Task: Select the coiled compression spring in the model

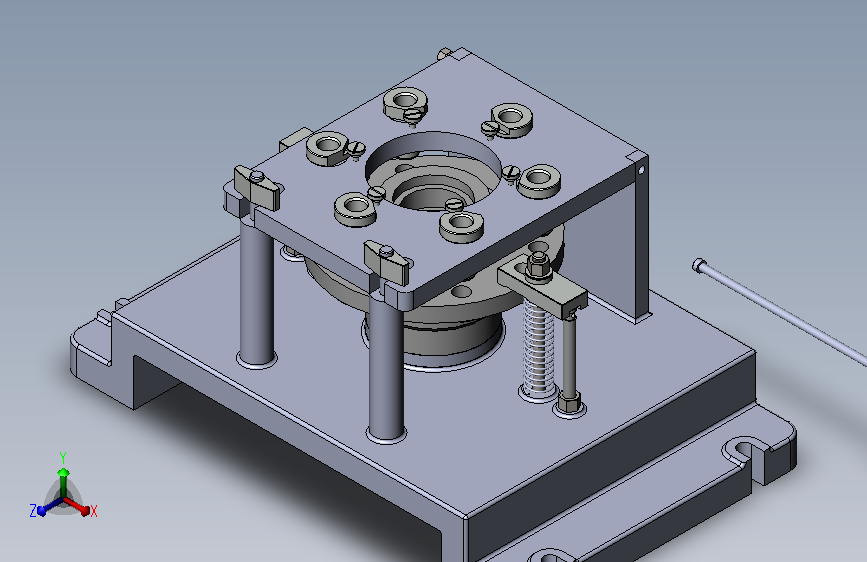Action: (539, 347)
